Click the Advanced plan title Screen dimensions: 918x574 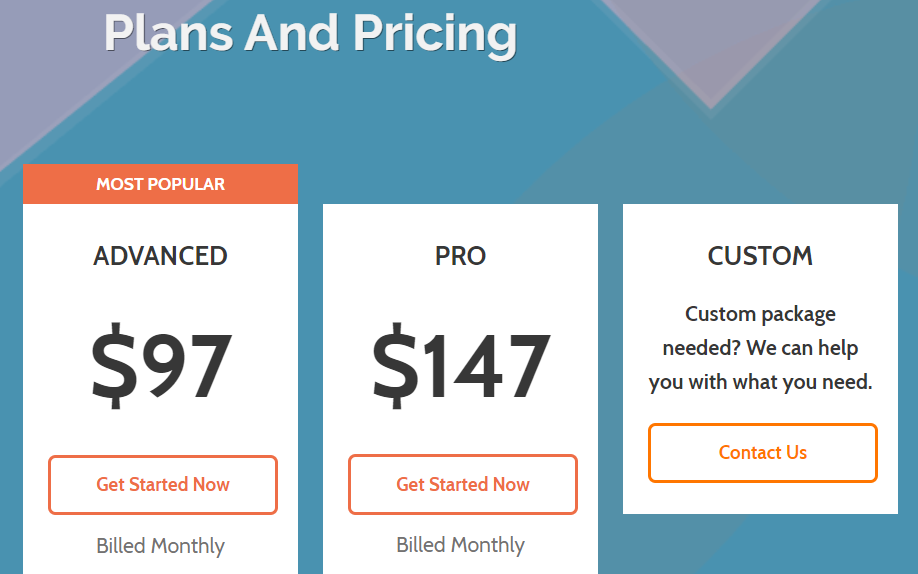tap(160, 256)
